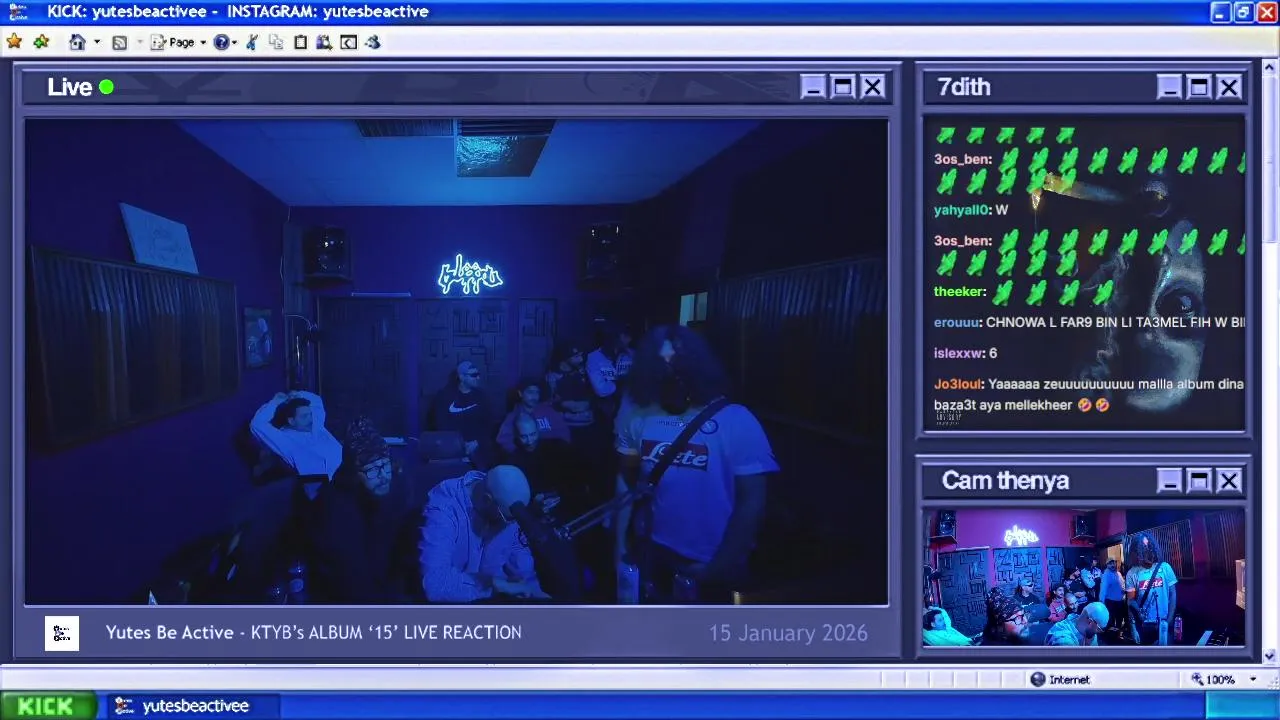This screenshot has width=1280, height=720.
Task: Select the Cut scissors icon
Action: 252,42
